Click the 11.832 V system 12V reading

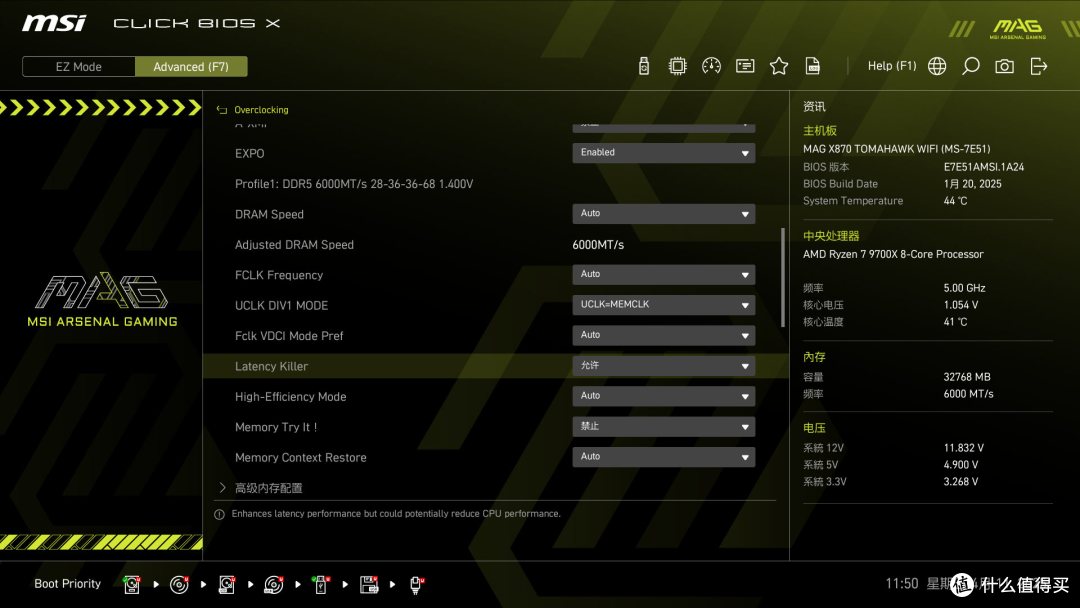click(x=964, y=448)
